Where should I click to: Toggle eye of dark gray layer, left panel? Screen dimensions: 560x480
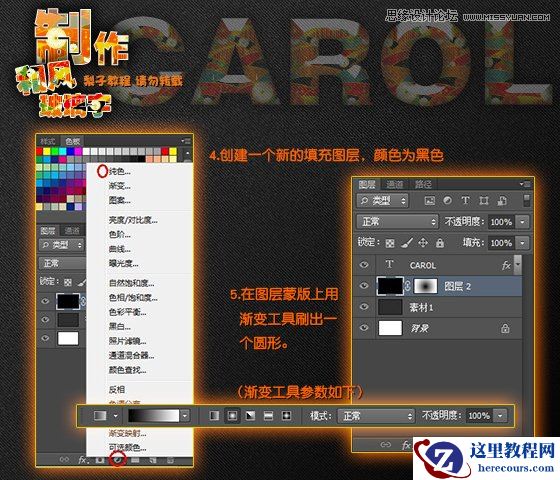coord(45,319)
